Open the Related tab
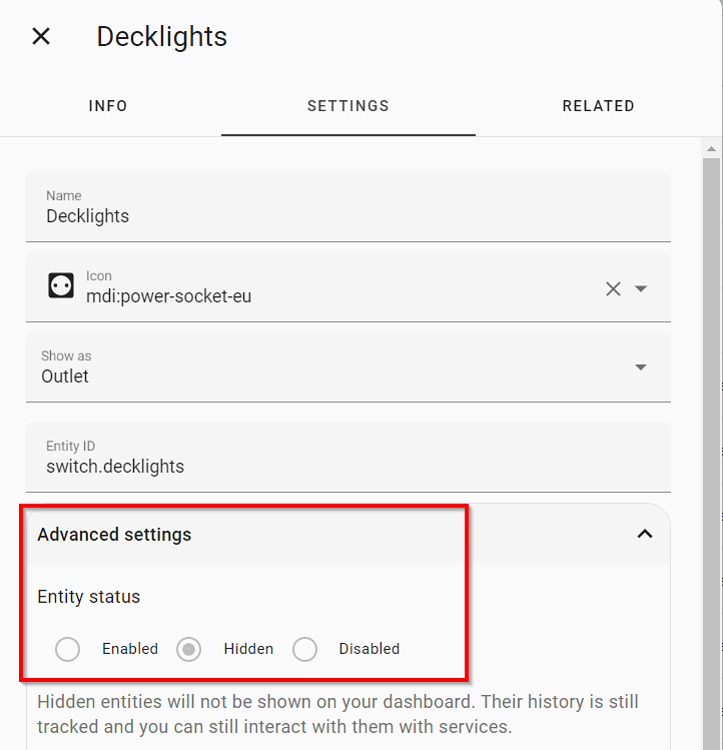The width and height of the screenshot is (723, 750). (598, 106)
